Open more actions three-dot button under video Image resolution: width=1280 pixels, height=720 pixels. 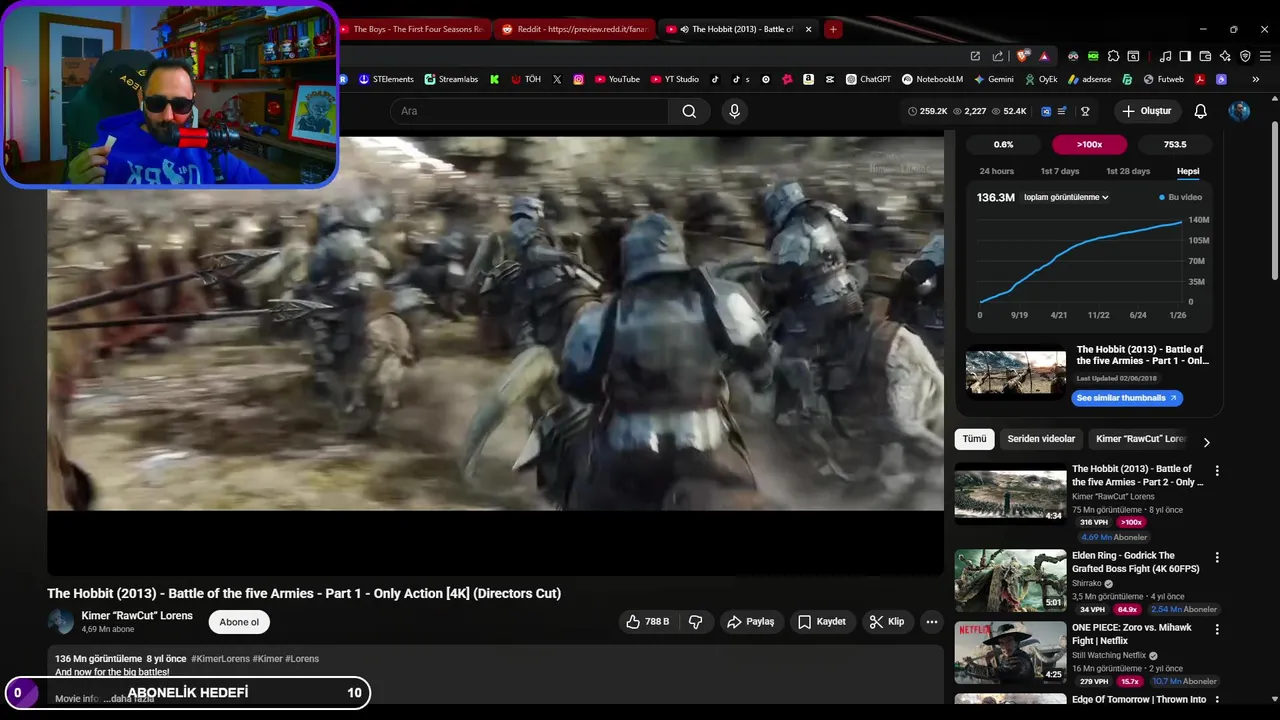931,622
